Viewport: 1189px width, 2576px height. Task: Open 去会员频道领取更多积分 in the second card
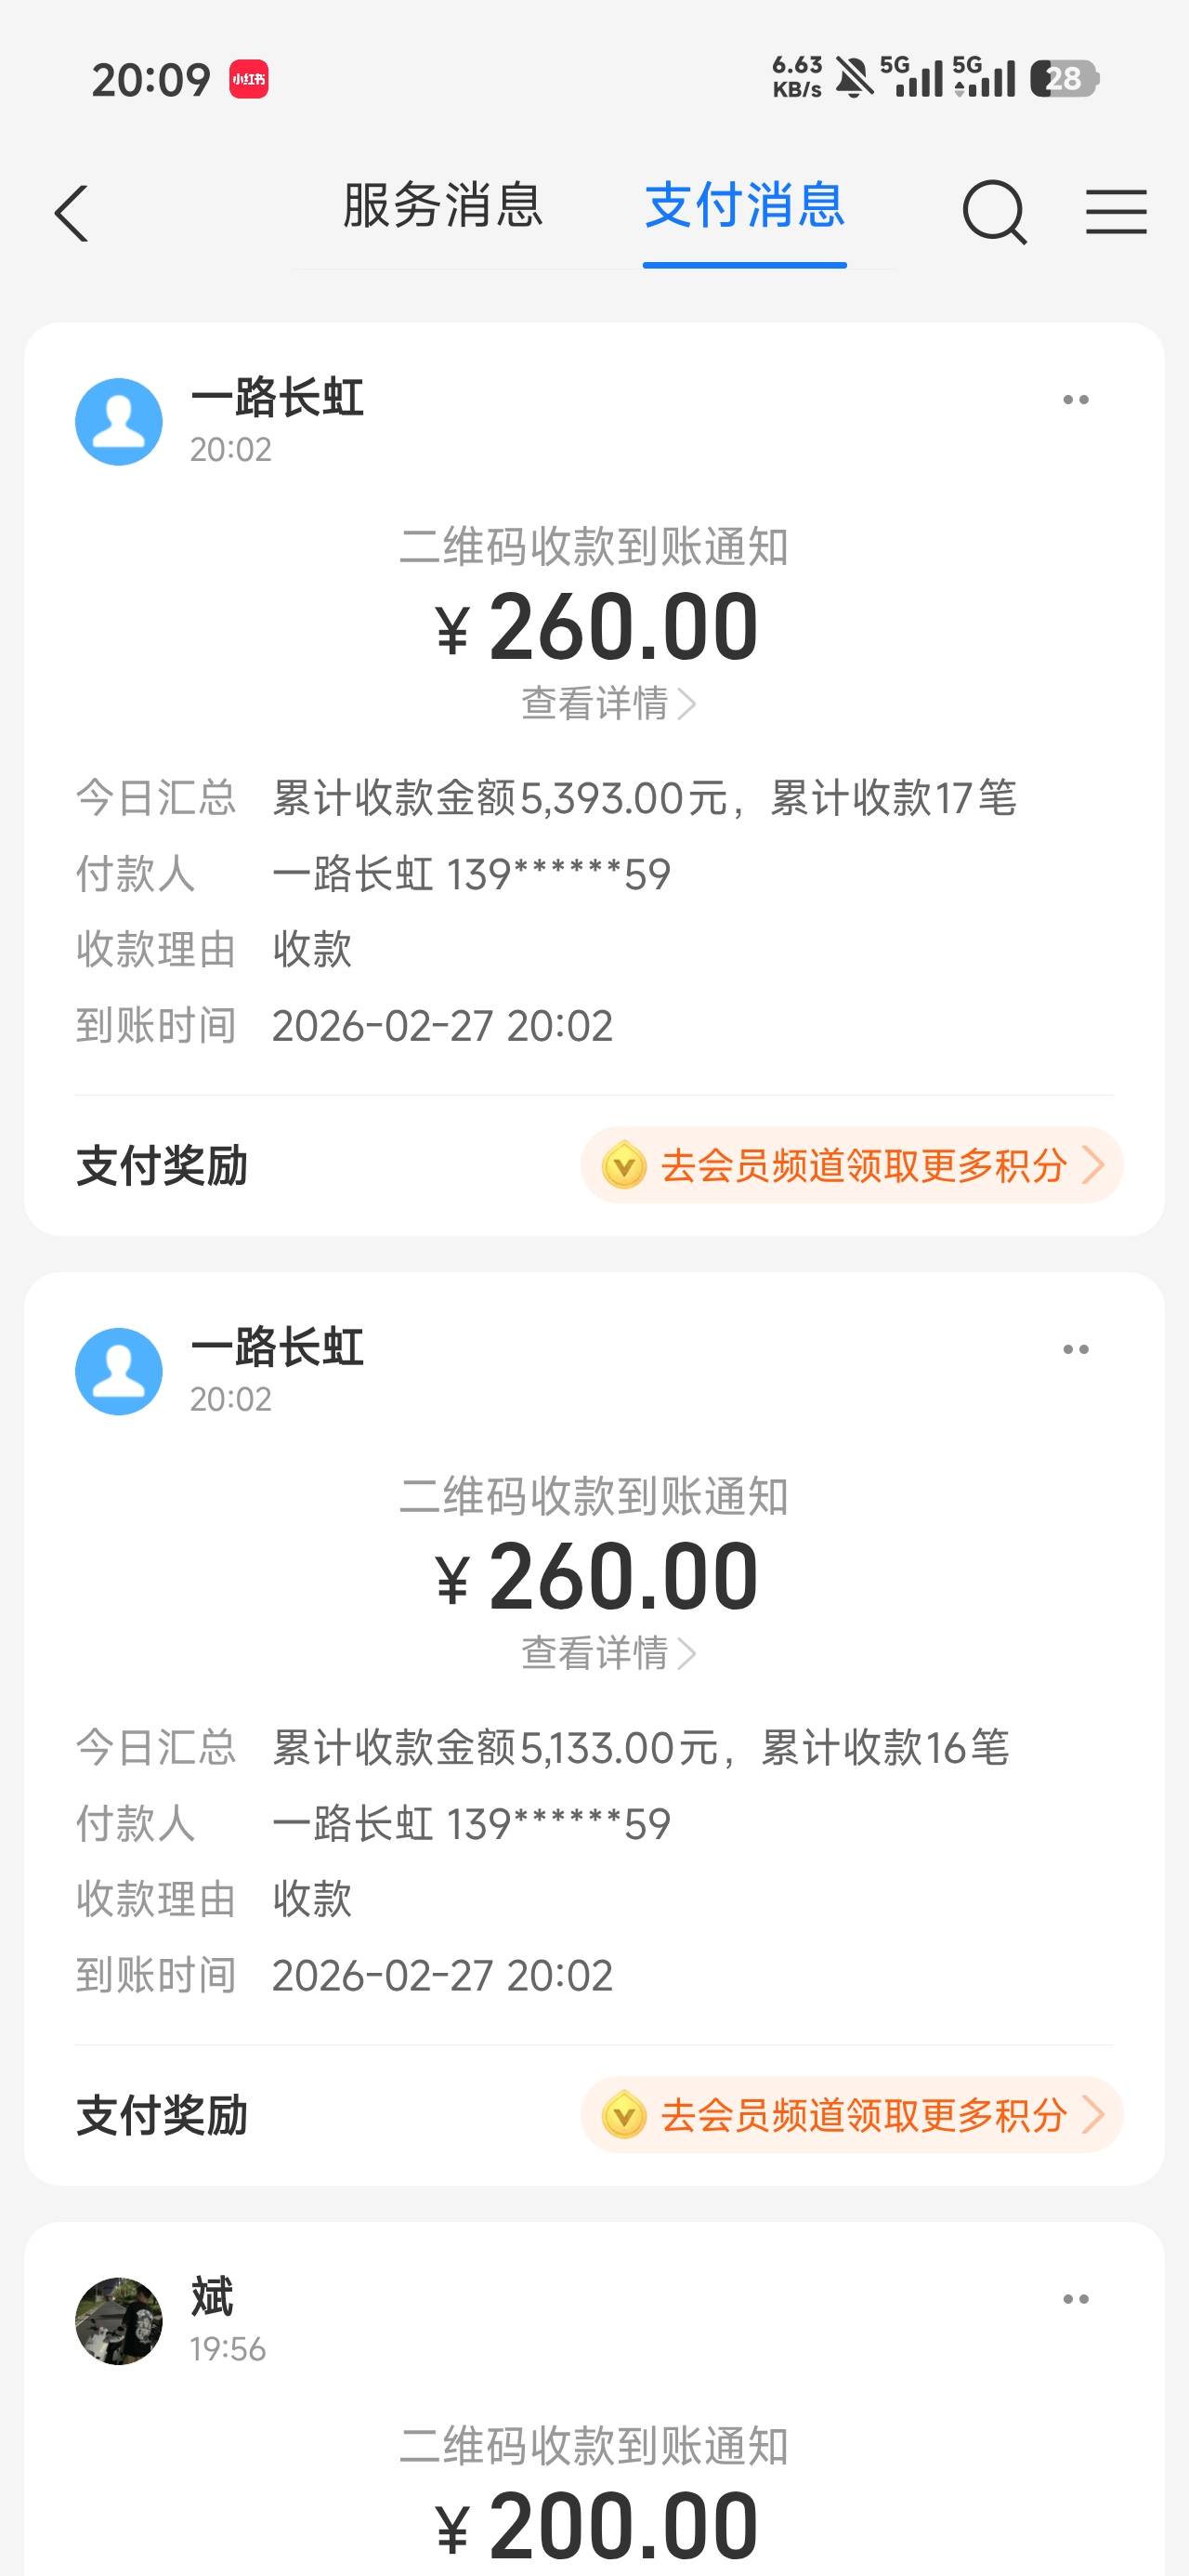coord(852,2115)
